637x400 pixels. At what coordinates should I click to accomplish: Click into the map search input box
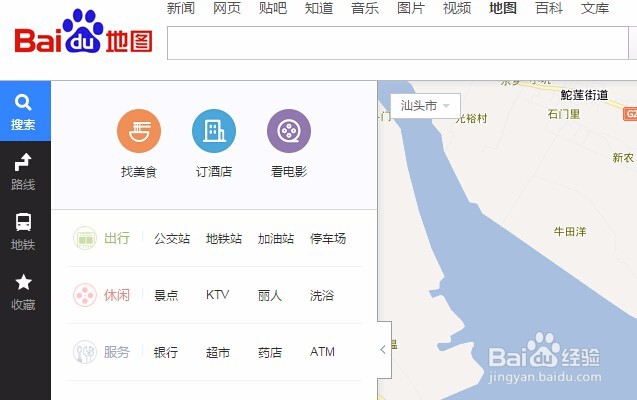tap(398, 43)
